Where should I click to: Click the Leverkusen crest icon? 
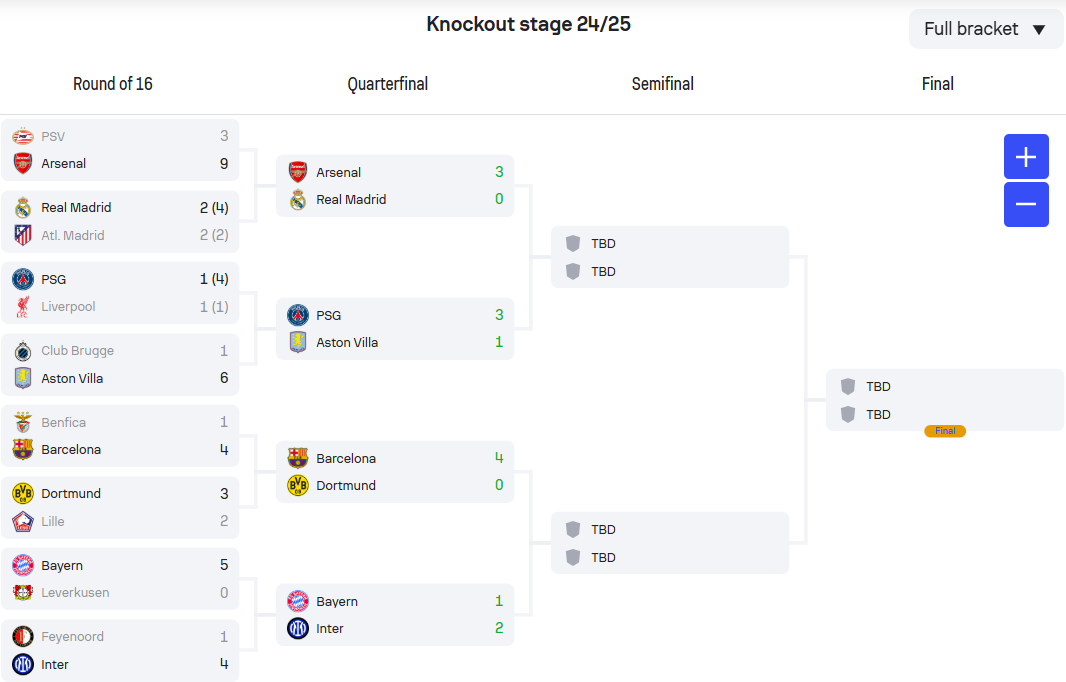(x=23, y=592)
